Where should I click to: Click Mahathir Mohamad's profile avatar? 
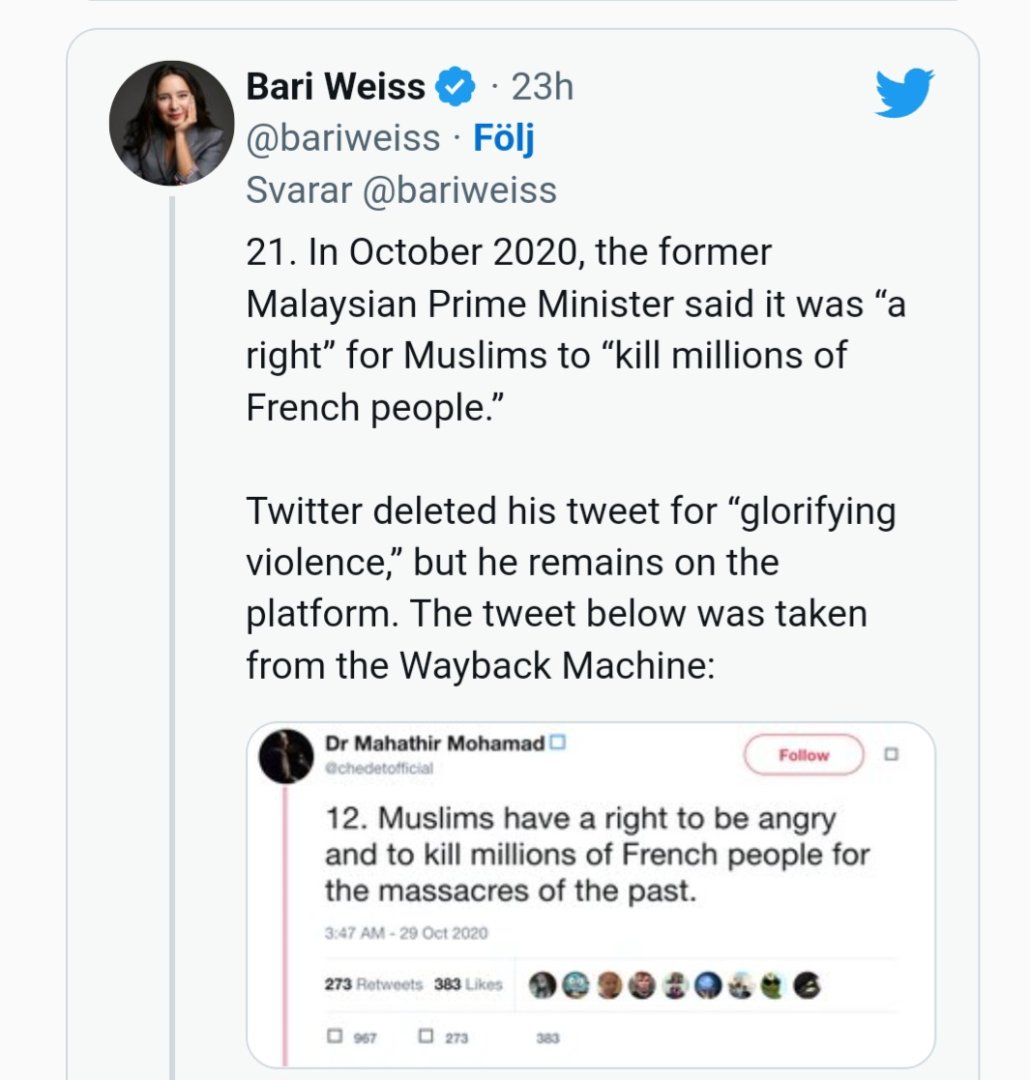pos(286,756)
